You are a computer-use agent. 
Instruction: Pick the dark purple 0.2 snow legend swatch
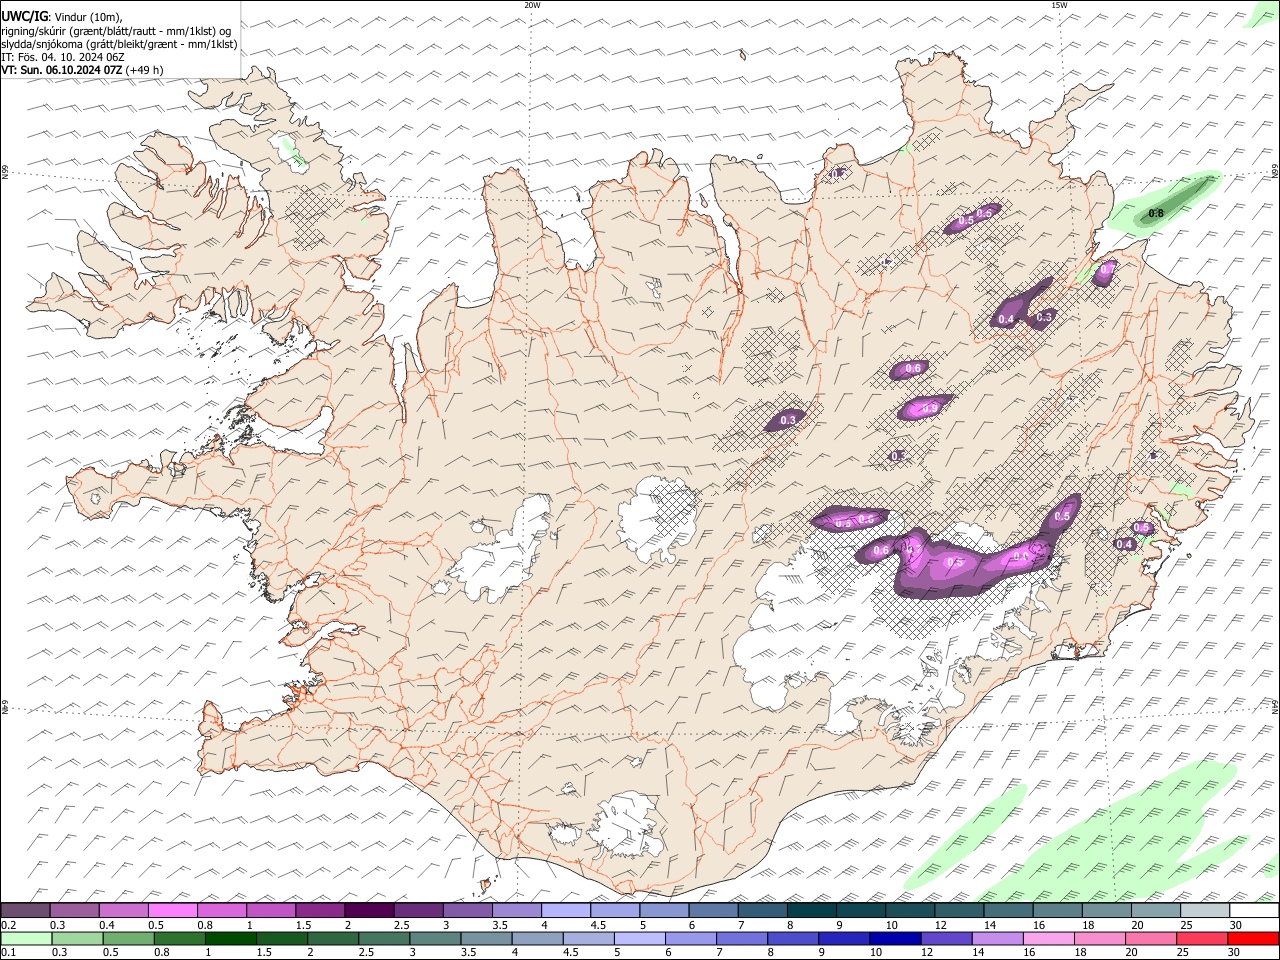[x=26, y=910]
